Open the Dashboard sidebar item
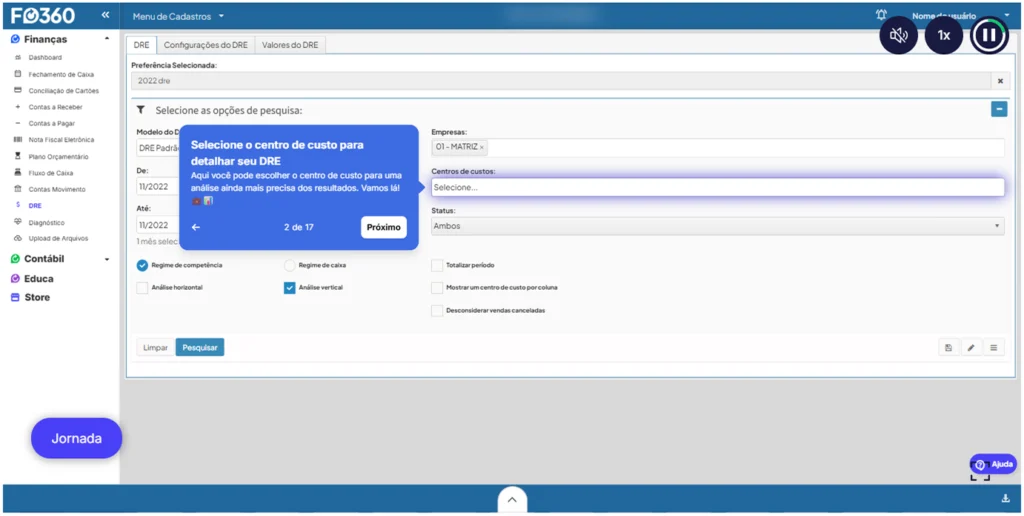Viewport: 1024px width, 516px height. (x=45, y=57)
